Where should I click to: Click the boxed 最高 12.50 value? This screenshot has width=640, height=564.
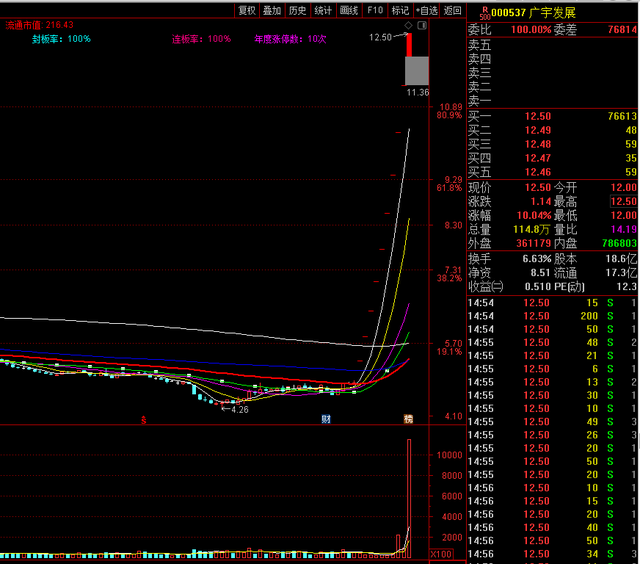pyautogui.click(x=624, y=202)
